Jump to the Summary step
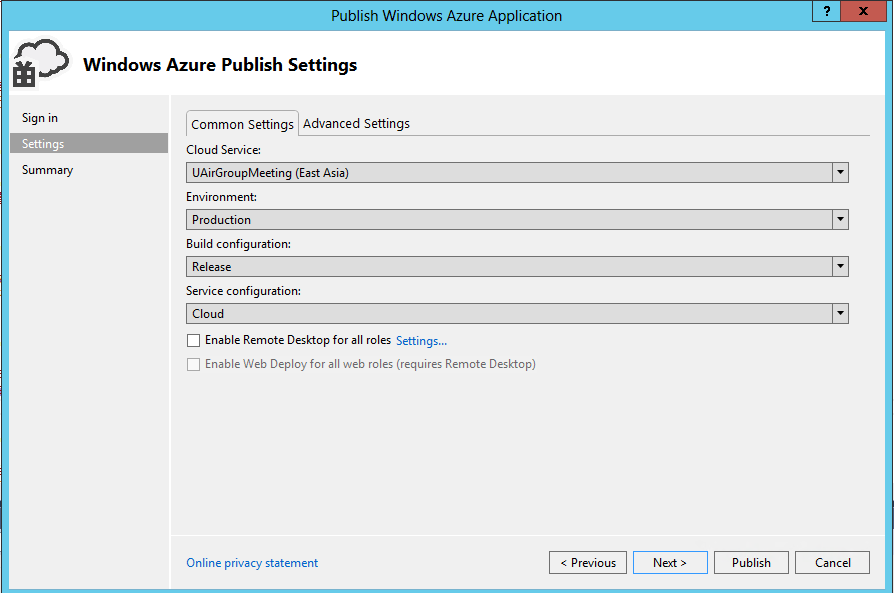This screenshot has width=894, height=593. coord(47,170)
